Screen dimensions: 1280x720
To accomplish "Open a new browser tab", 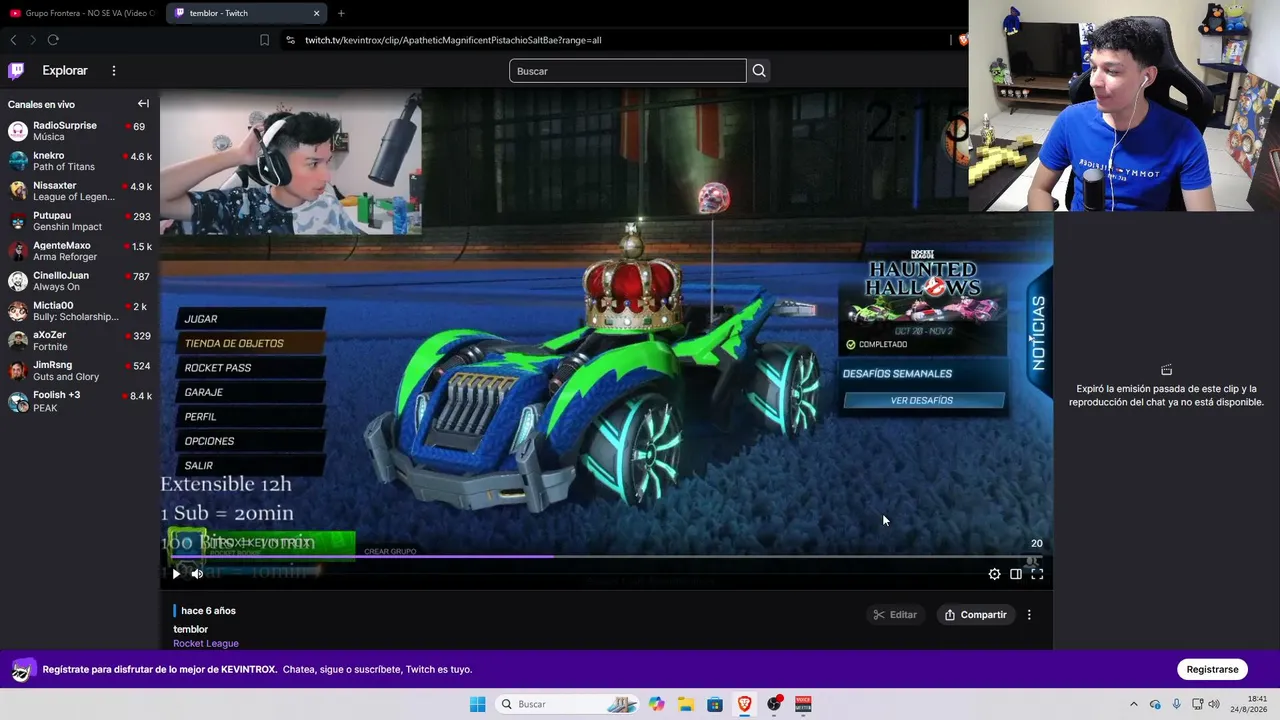I will point(341,13).
